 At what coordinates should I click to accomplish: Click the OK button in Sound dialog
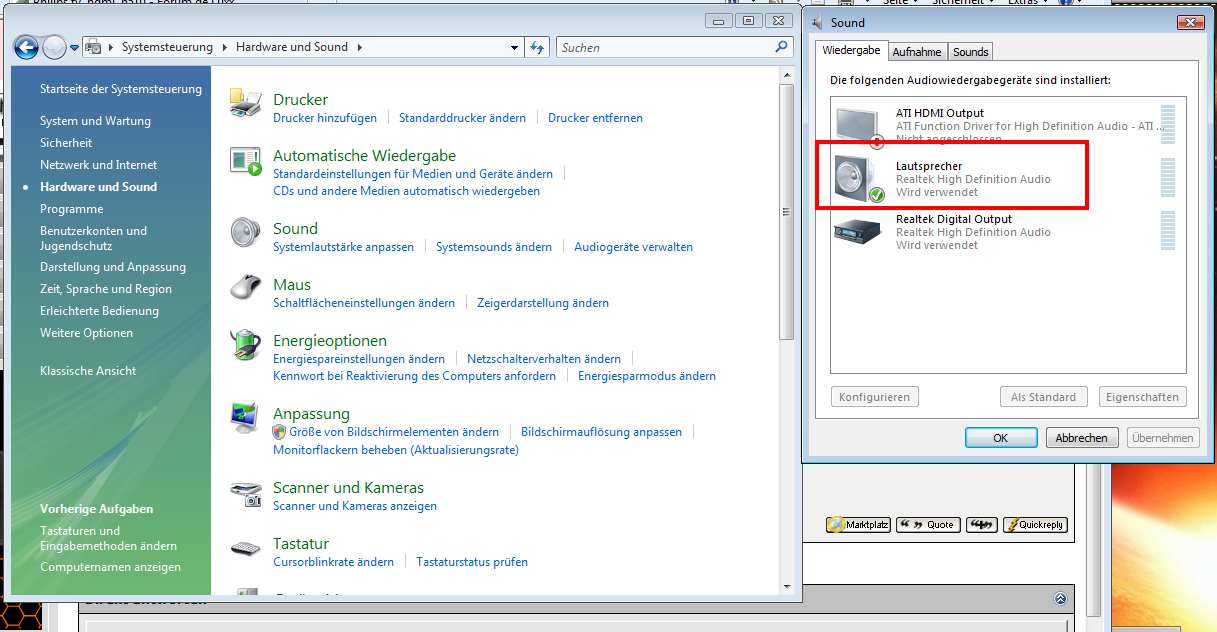click(1001, 438)
